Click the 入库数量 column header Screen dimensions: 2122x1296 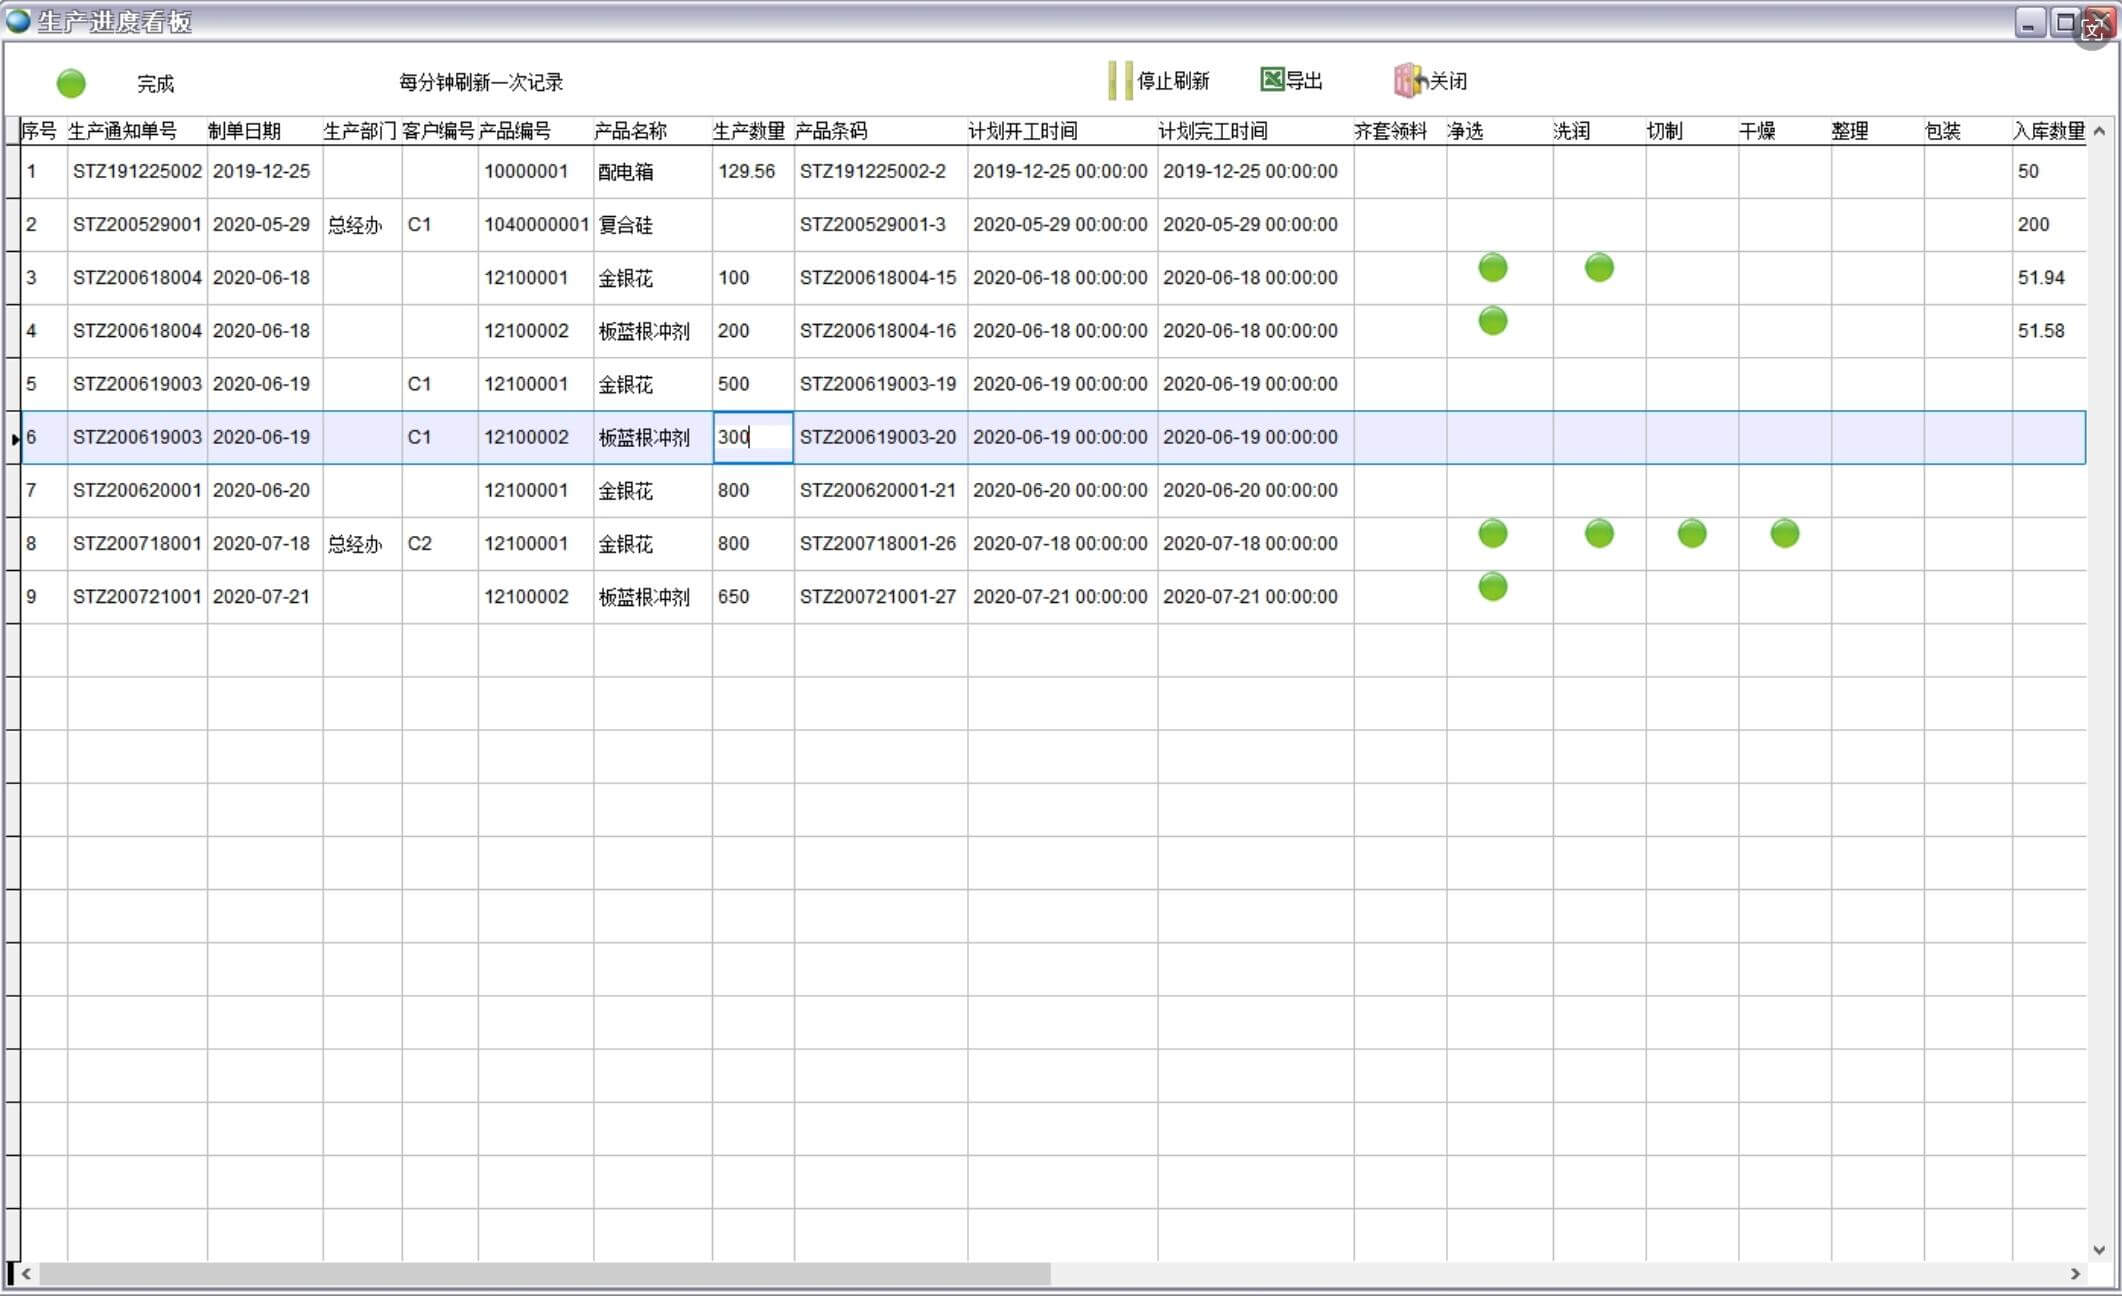(2048, 131)
